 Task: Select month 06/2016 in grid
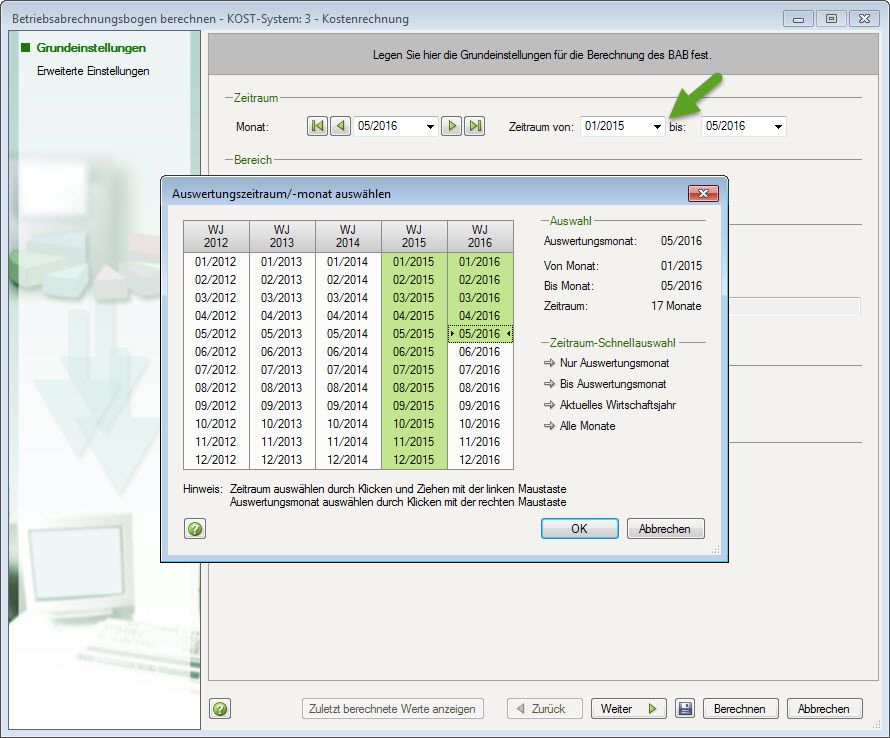(480, 352)
